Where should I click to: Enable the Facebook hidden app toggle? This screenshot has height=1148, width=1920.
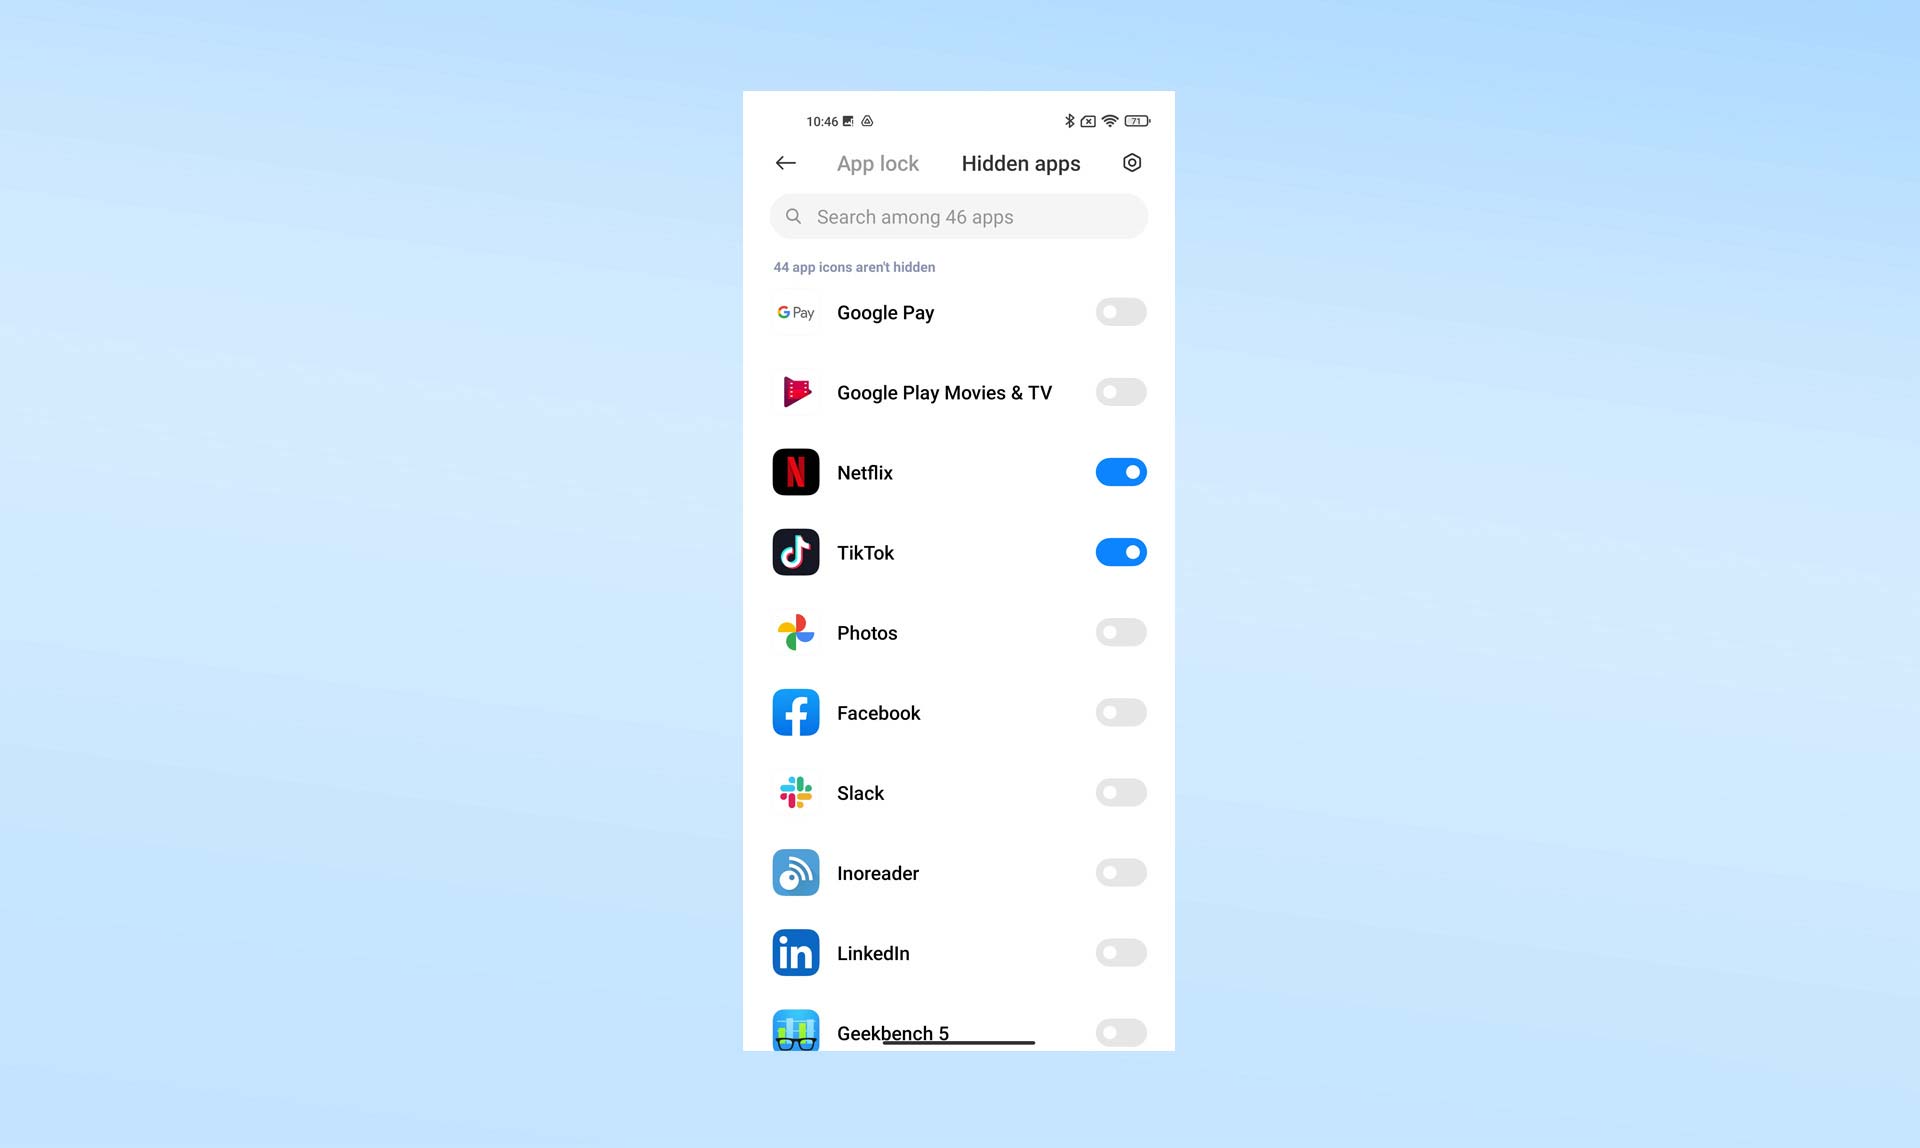(x=1121, y=712)
